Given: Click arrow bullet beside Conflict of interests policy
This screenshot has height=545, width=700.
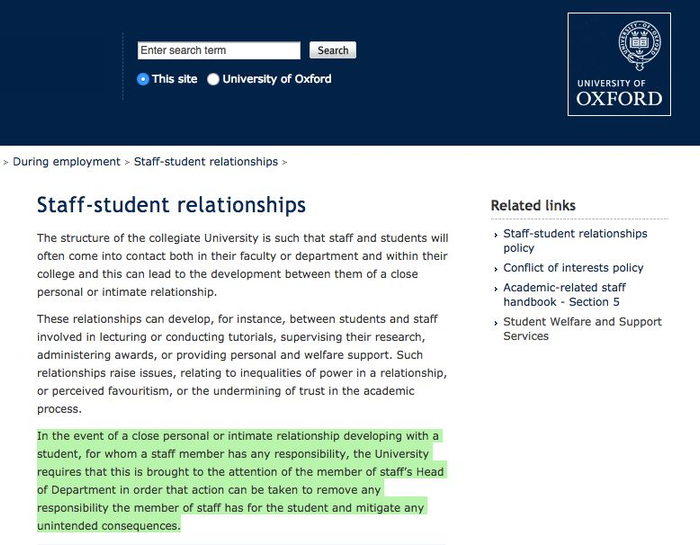Looking at the screenshot, I should (495, 268).
